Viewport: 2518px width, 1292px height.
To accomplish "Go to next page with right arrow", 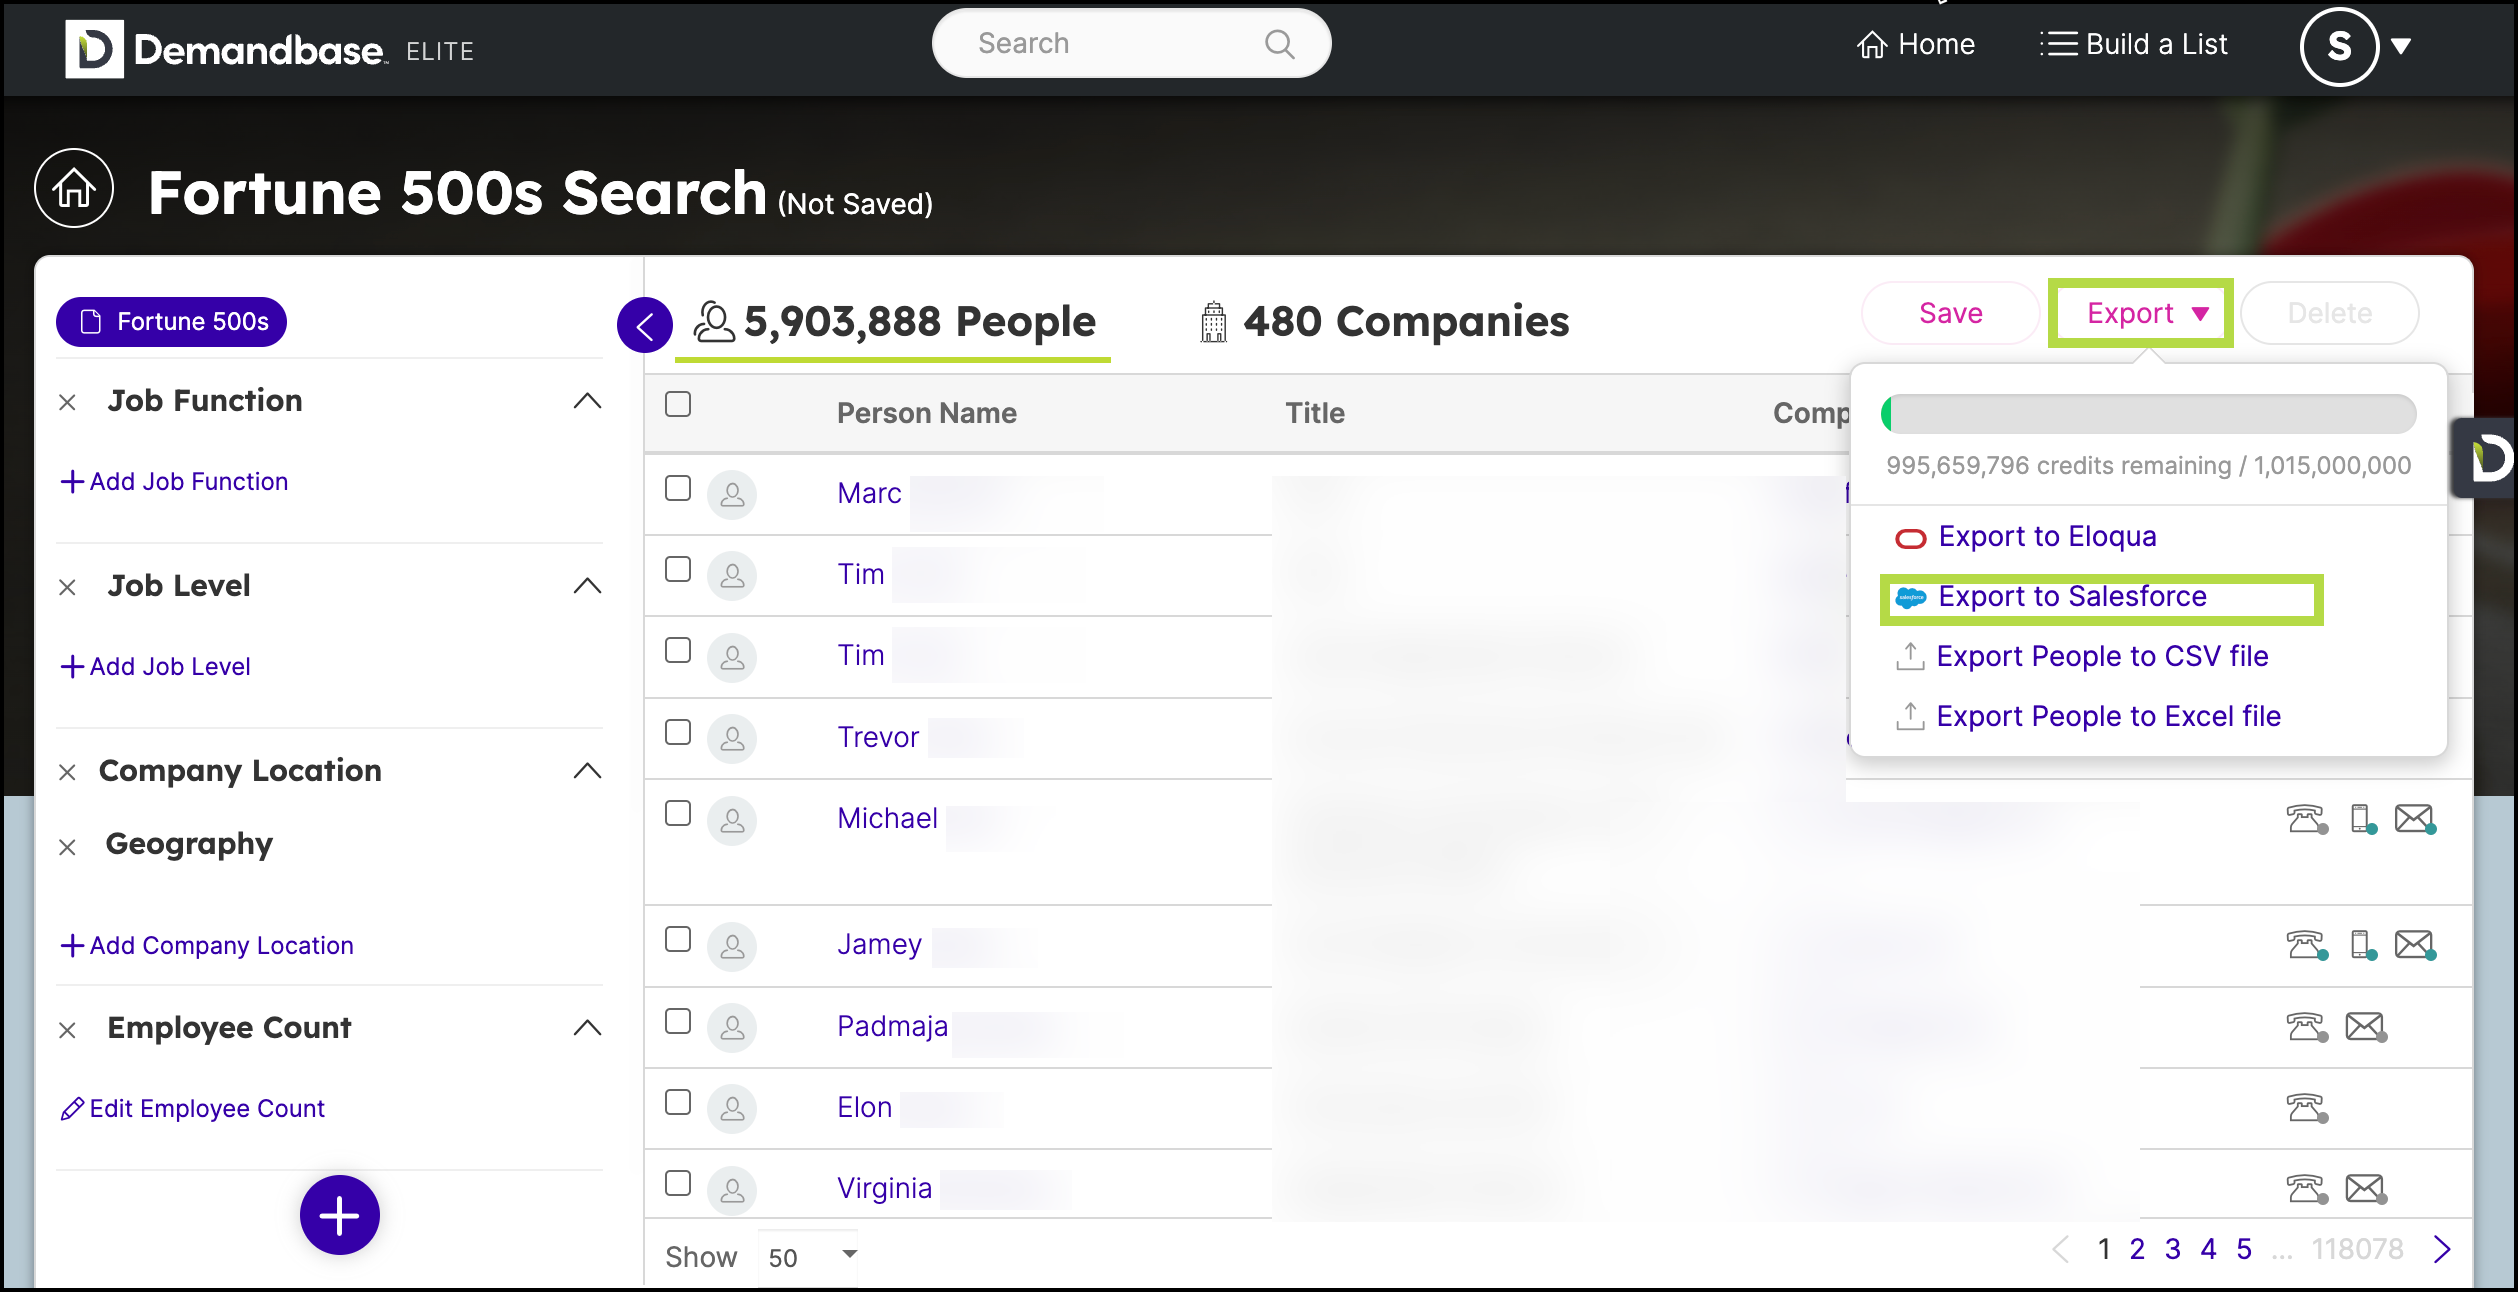I will click(x=2442, y=1249).
